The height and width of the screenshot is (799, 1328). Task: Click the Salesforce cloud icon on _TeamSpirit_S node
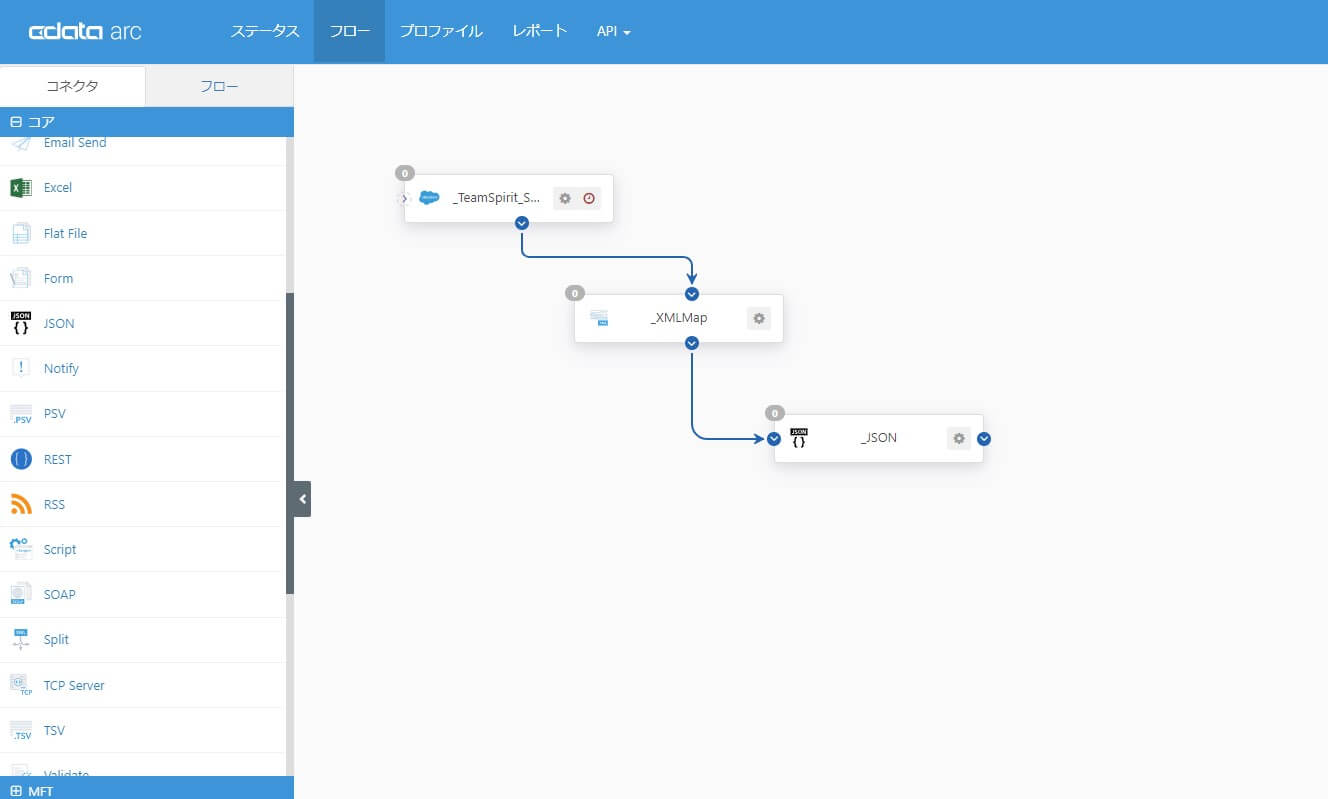tap(429, 198)
